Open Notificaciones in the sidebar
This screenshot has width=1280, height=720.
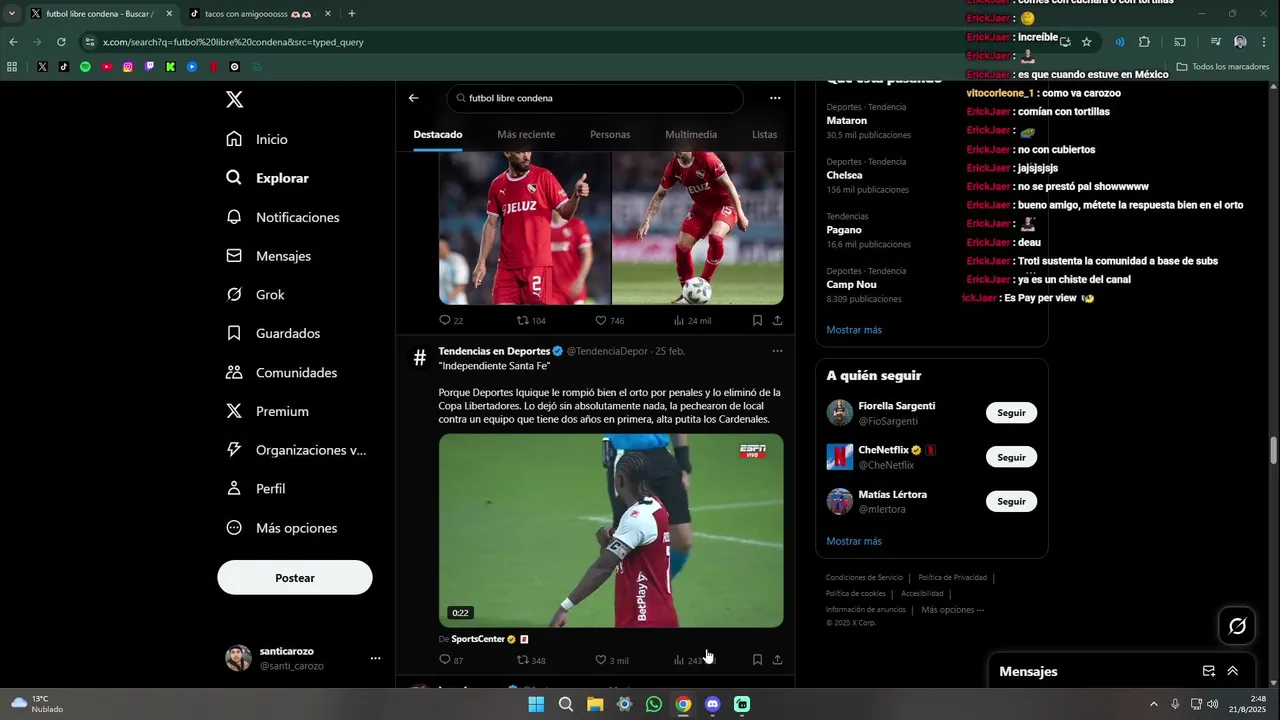pyautogui.click(x=283, y=217)
